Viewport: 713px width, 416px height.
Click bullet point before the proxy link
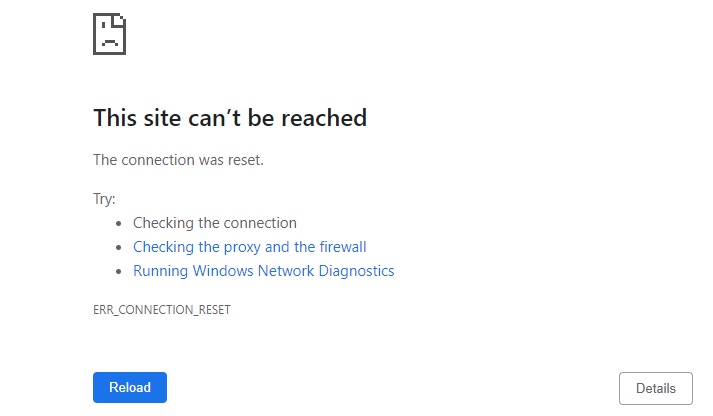click(119, 248)
